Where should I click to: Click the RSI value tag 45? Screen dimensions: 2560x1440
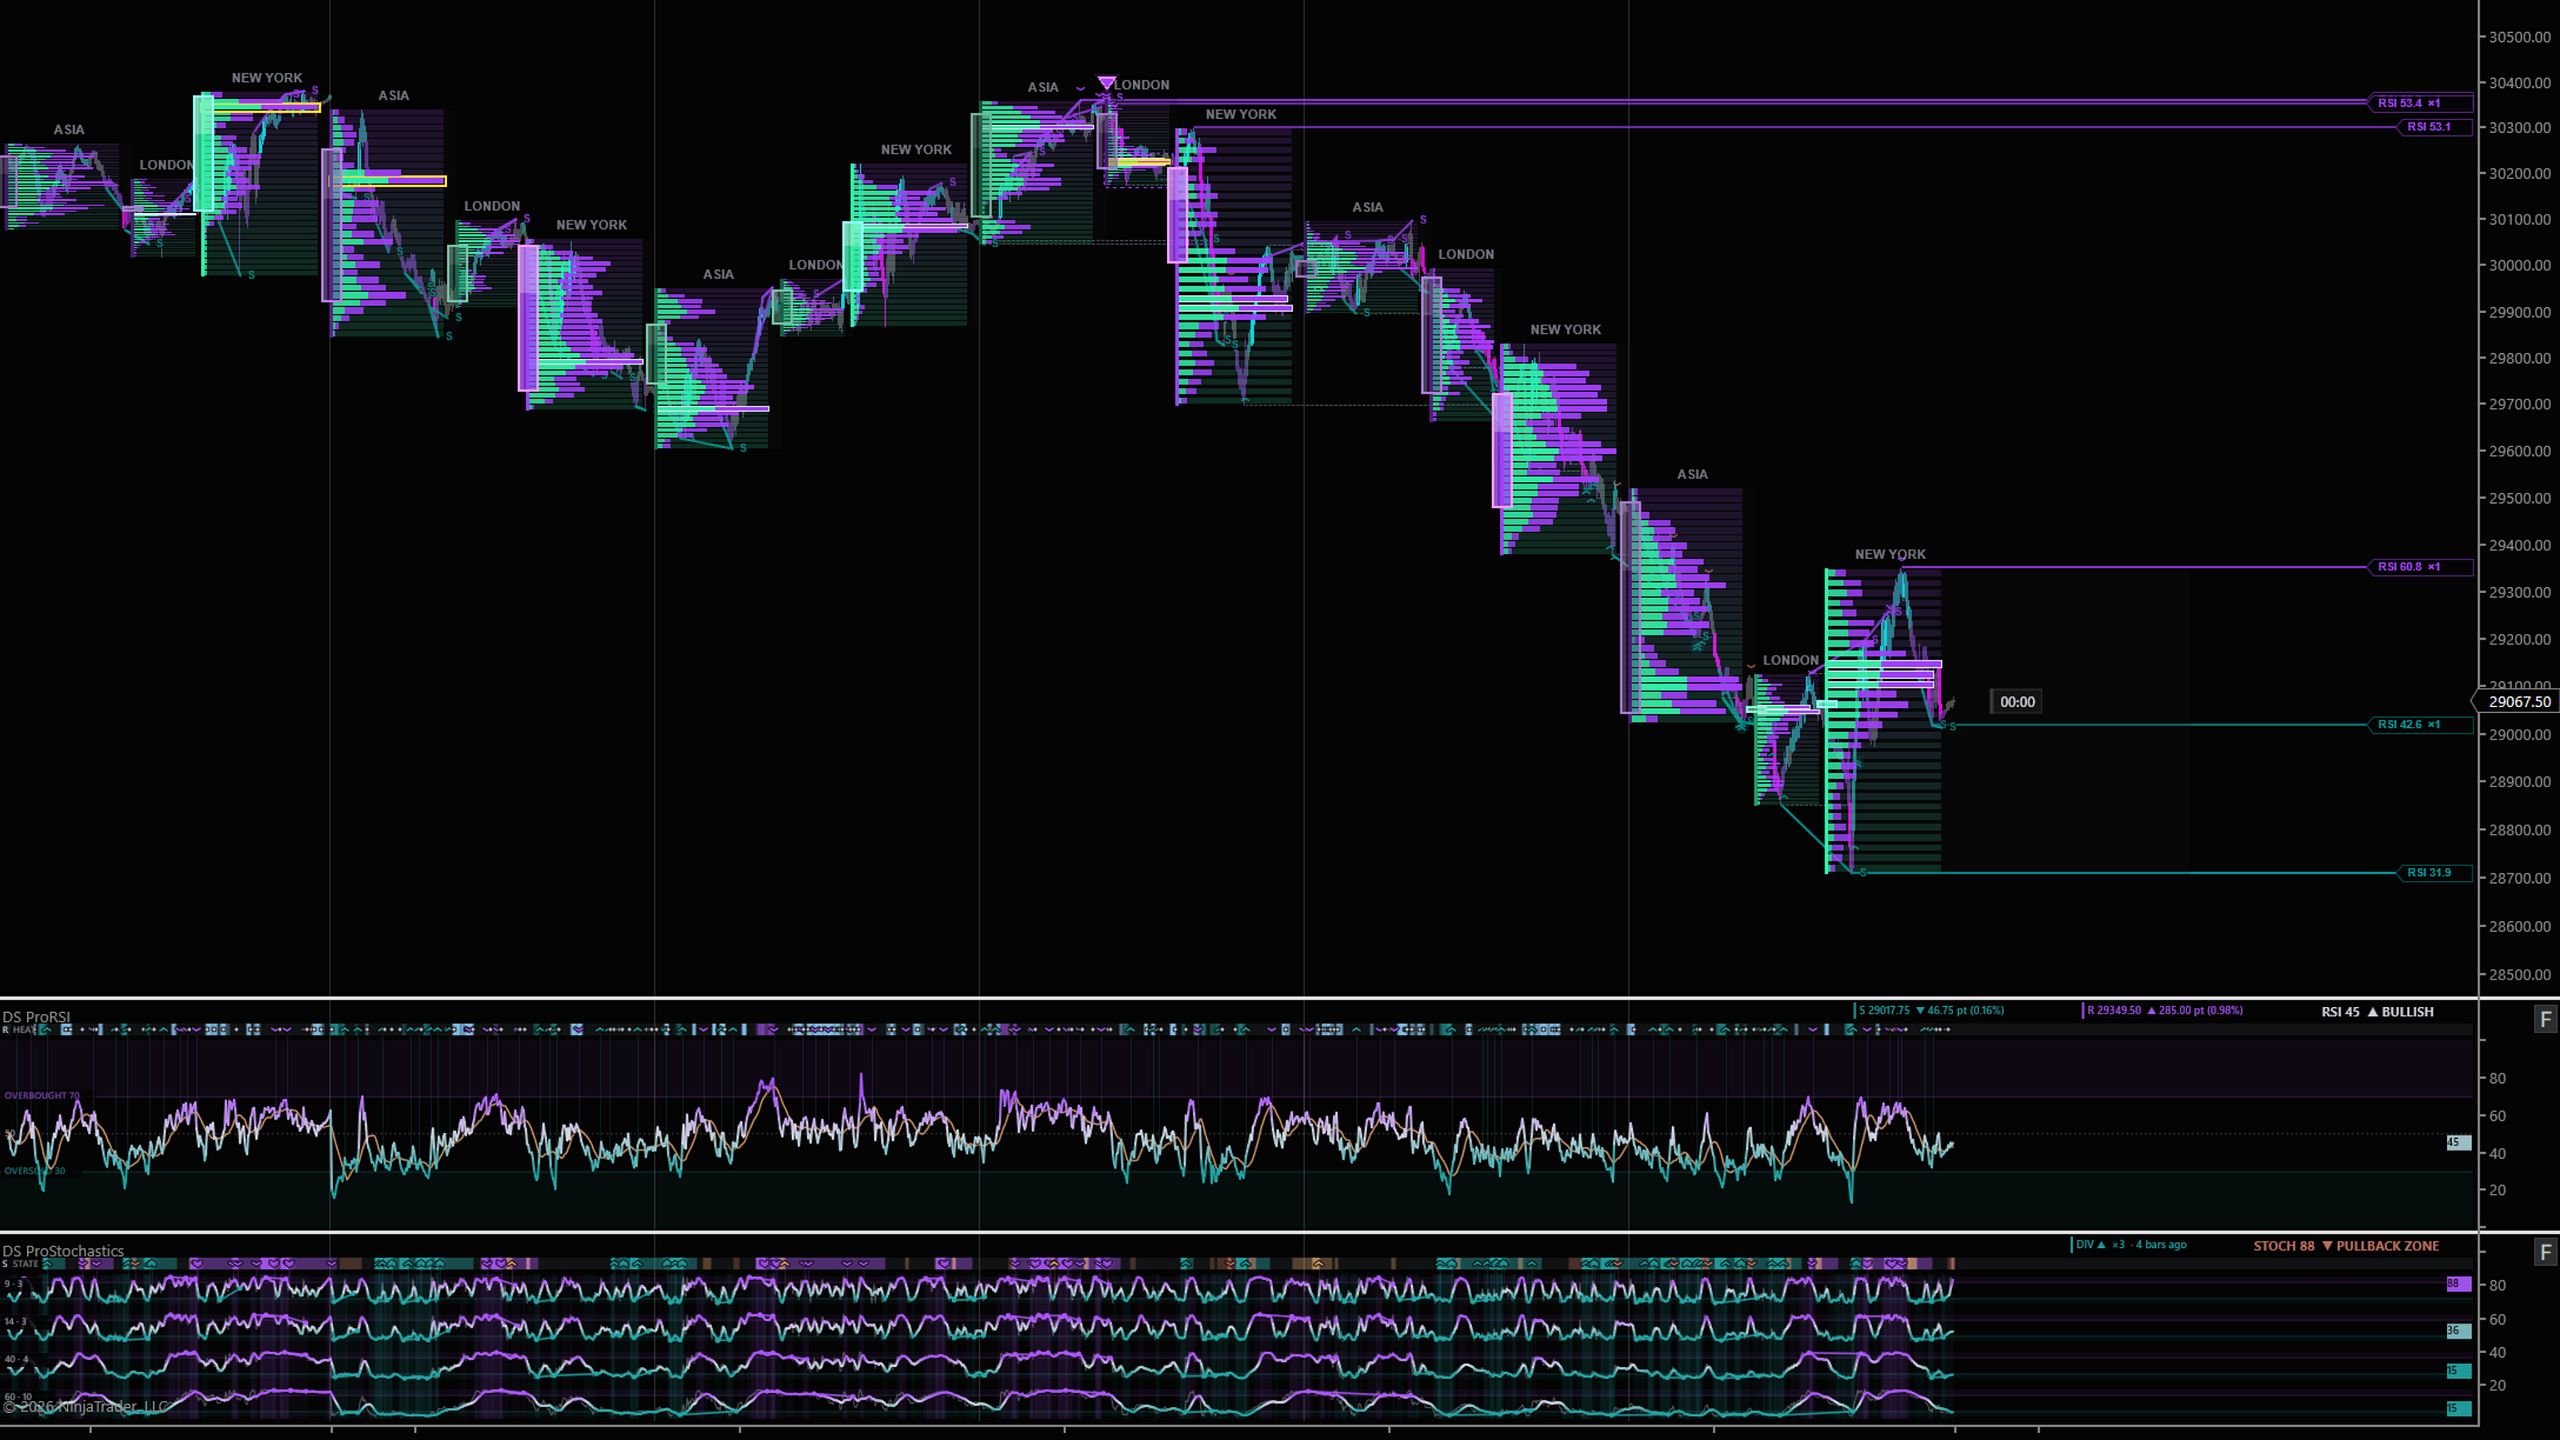[2458, 1142]
